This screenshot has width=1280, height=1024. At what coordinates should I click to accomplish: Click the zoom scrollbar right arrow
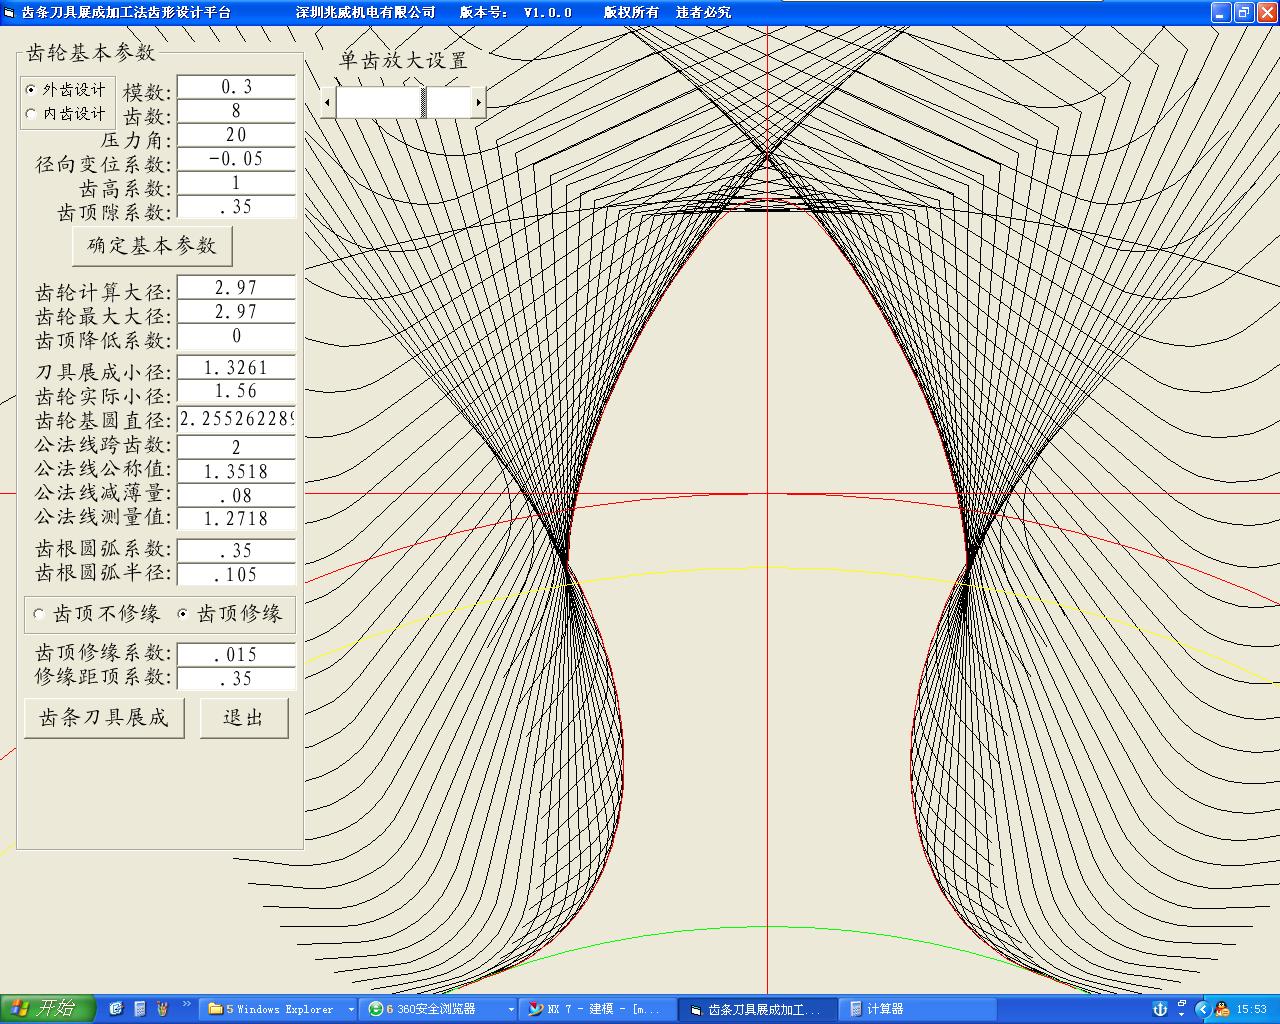click(x=479, y=102)
